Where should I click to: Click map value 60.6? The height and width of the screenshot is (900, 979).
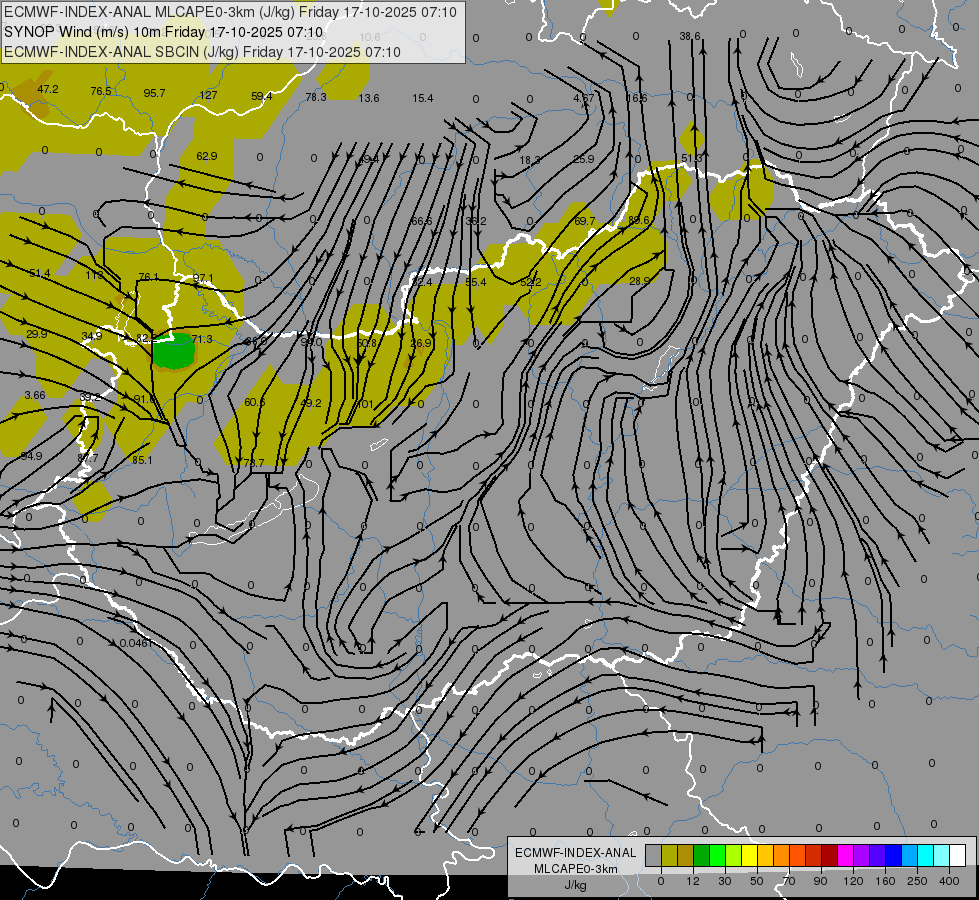(x=255, y=402)
